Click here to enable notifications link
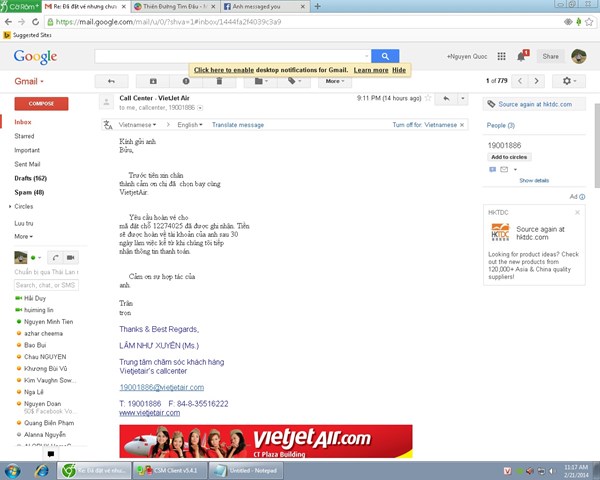This screenshot has height=480, width=600. 224,70
